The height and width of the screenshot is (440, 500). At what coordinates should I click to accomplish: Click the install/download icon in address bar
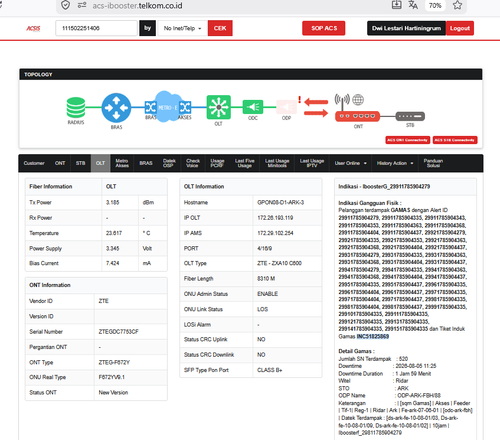(396, 5)
